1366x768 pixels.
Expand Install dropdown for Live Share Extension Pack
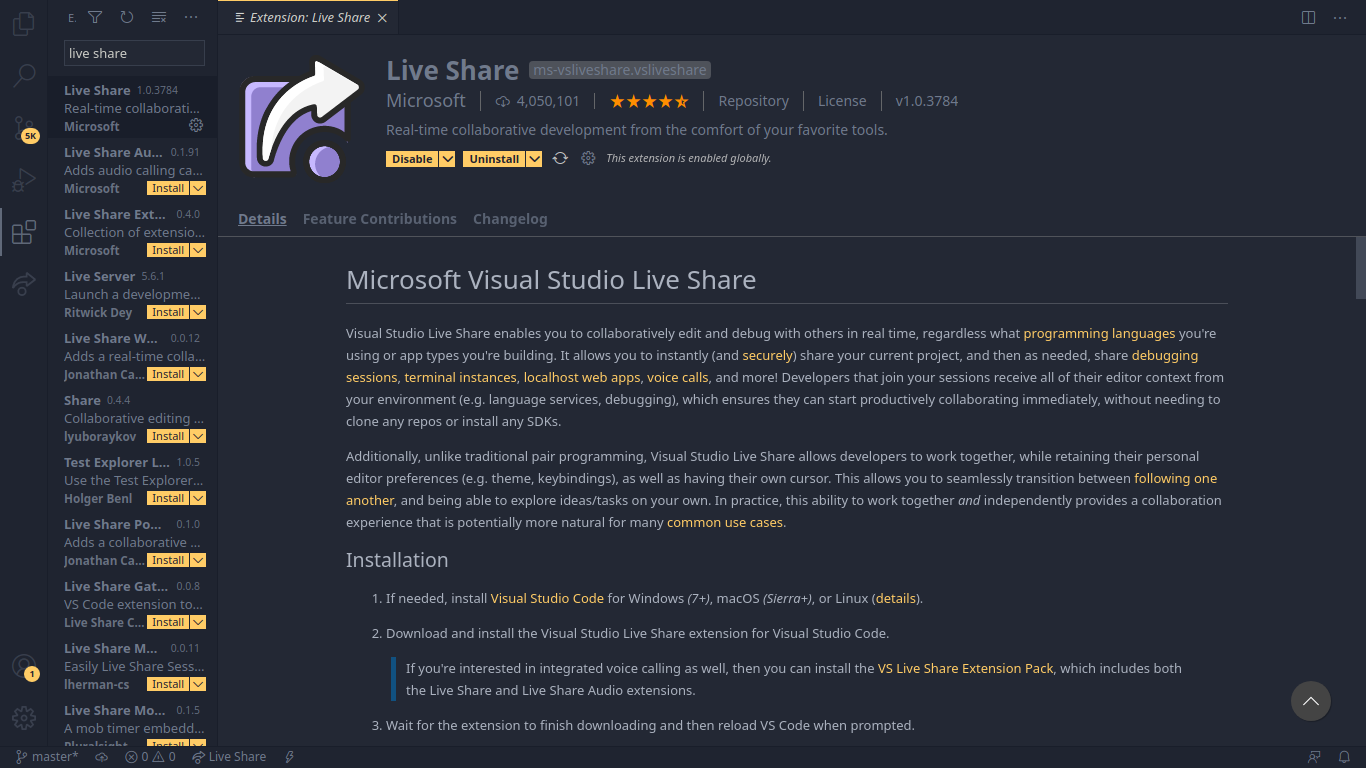[198, 250]
